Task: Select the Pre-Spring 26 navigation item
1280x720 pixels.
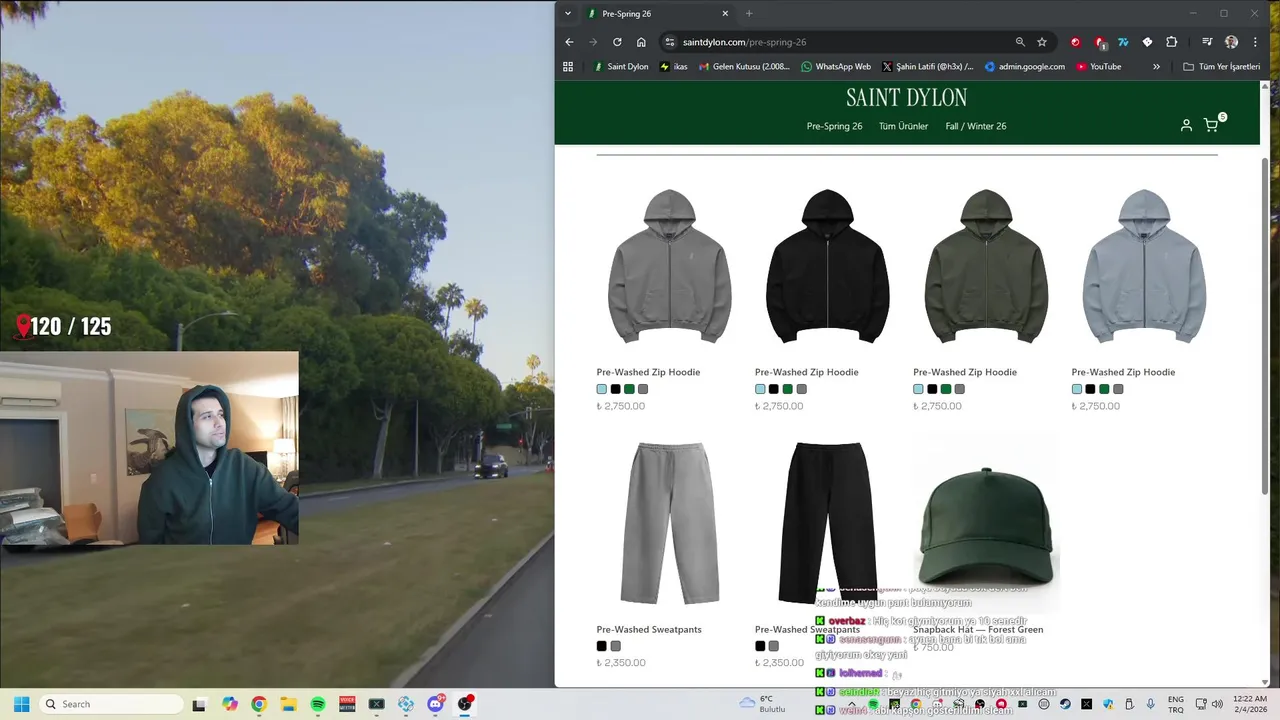Action: coord(834,126)
